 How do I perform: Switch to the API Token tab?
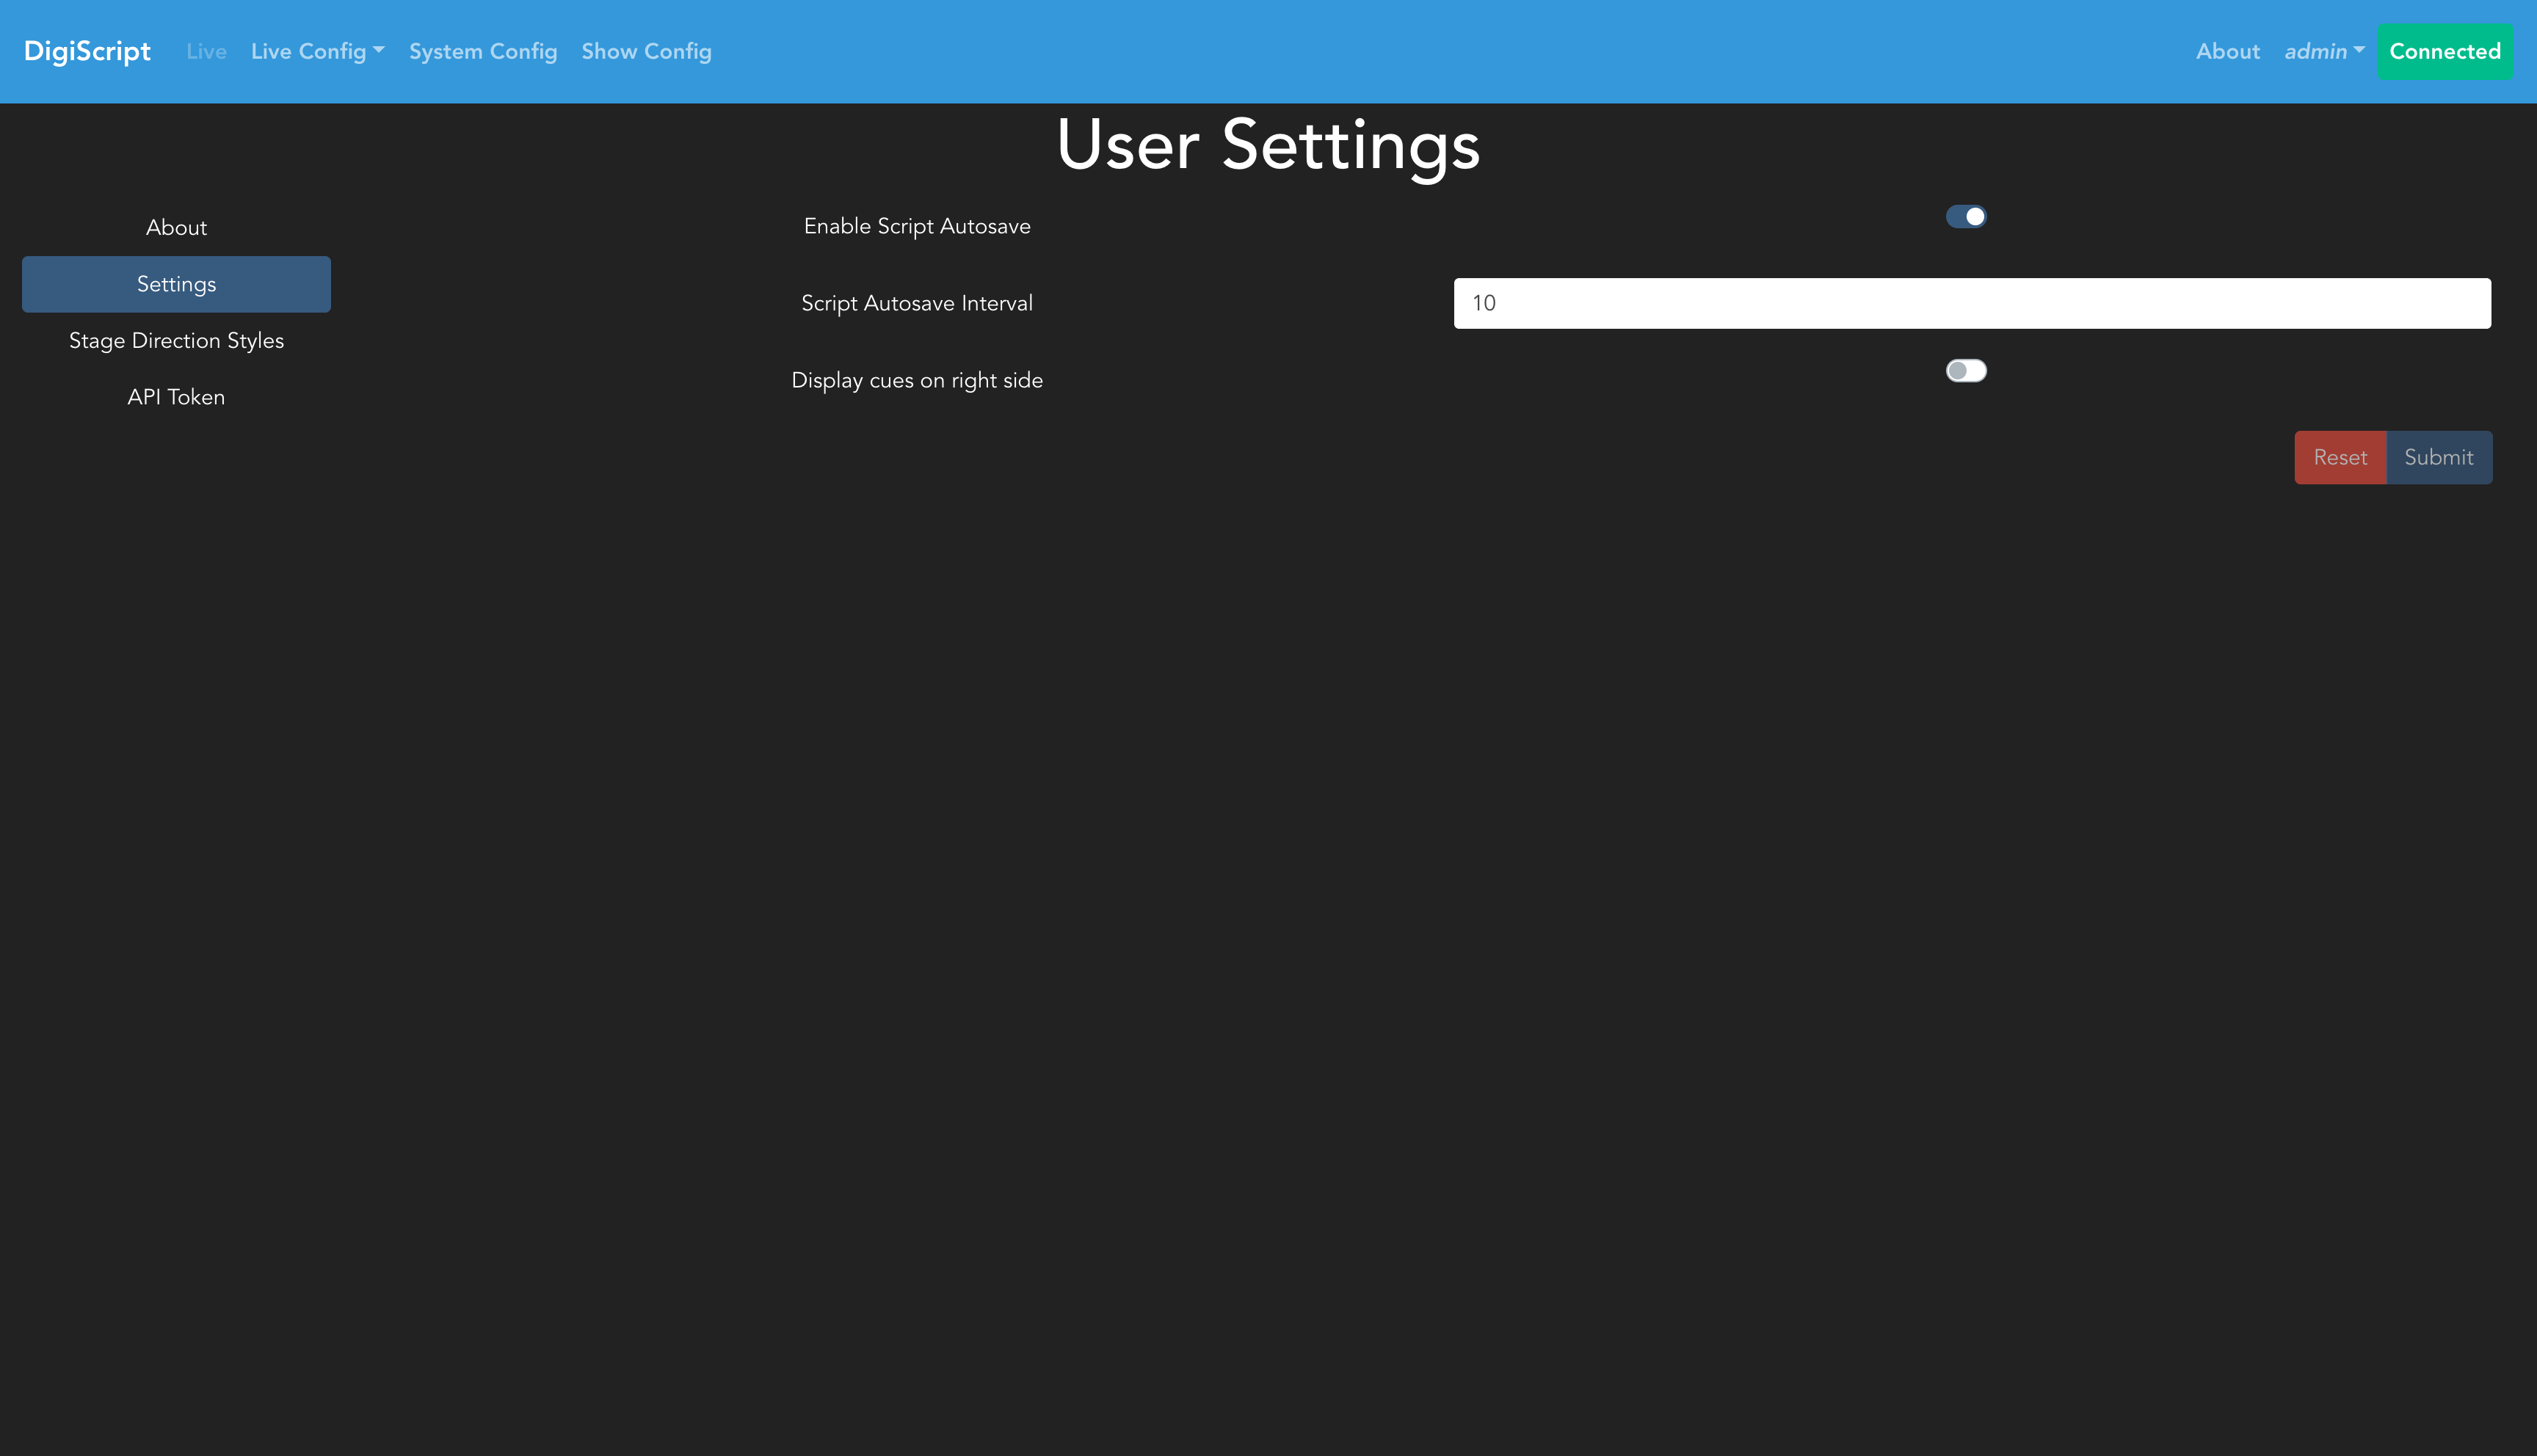pos(176,397)
